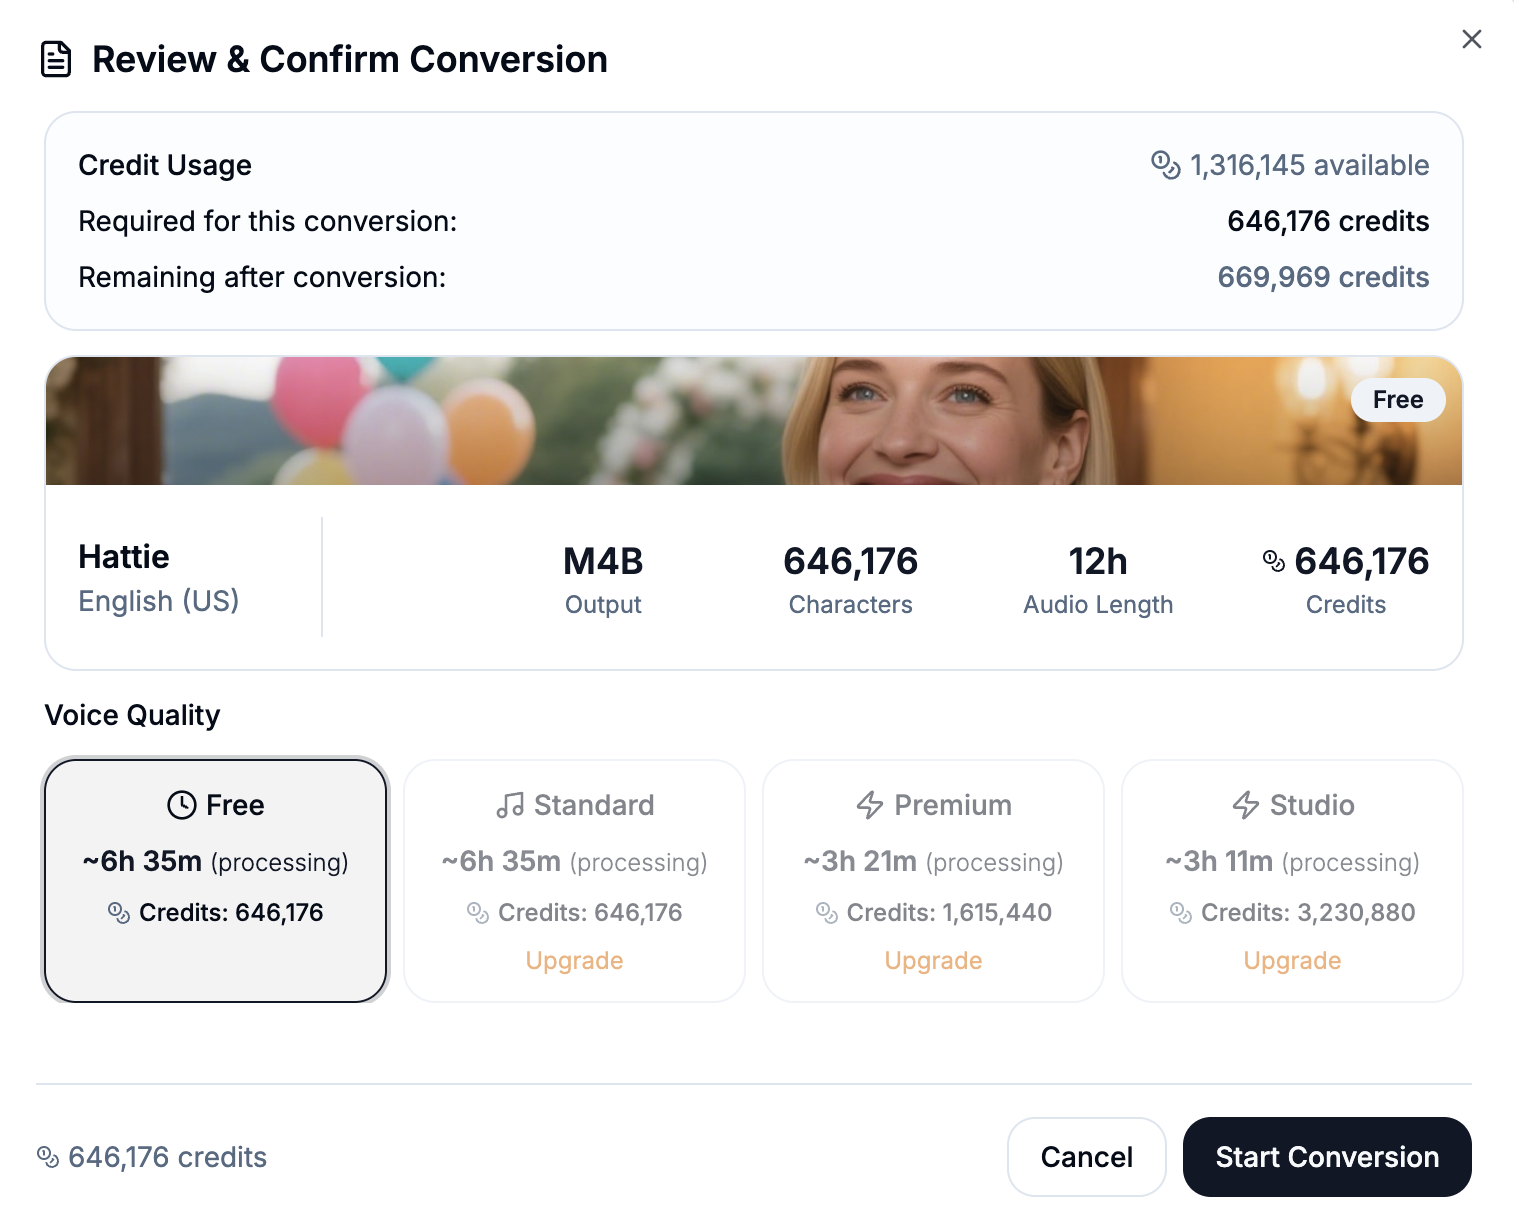Viewport: 1514px width, 1228px height.
Task: Click the Hattie voice banner image
Action: tap(700, 421)
